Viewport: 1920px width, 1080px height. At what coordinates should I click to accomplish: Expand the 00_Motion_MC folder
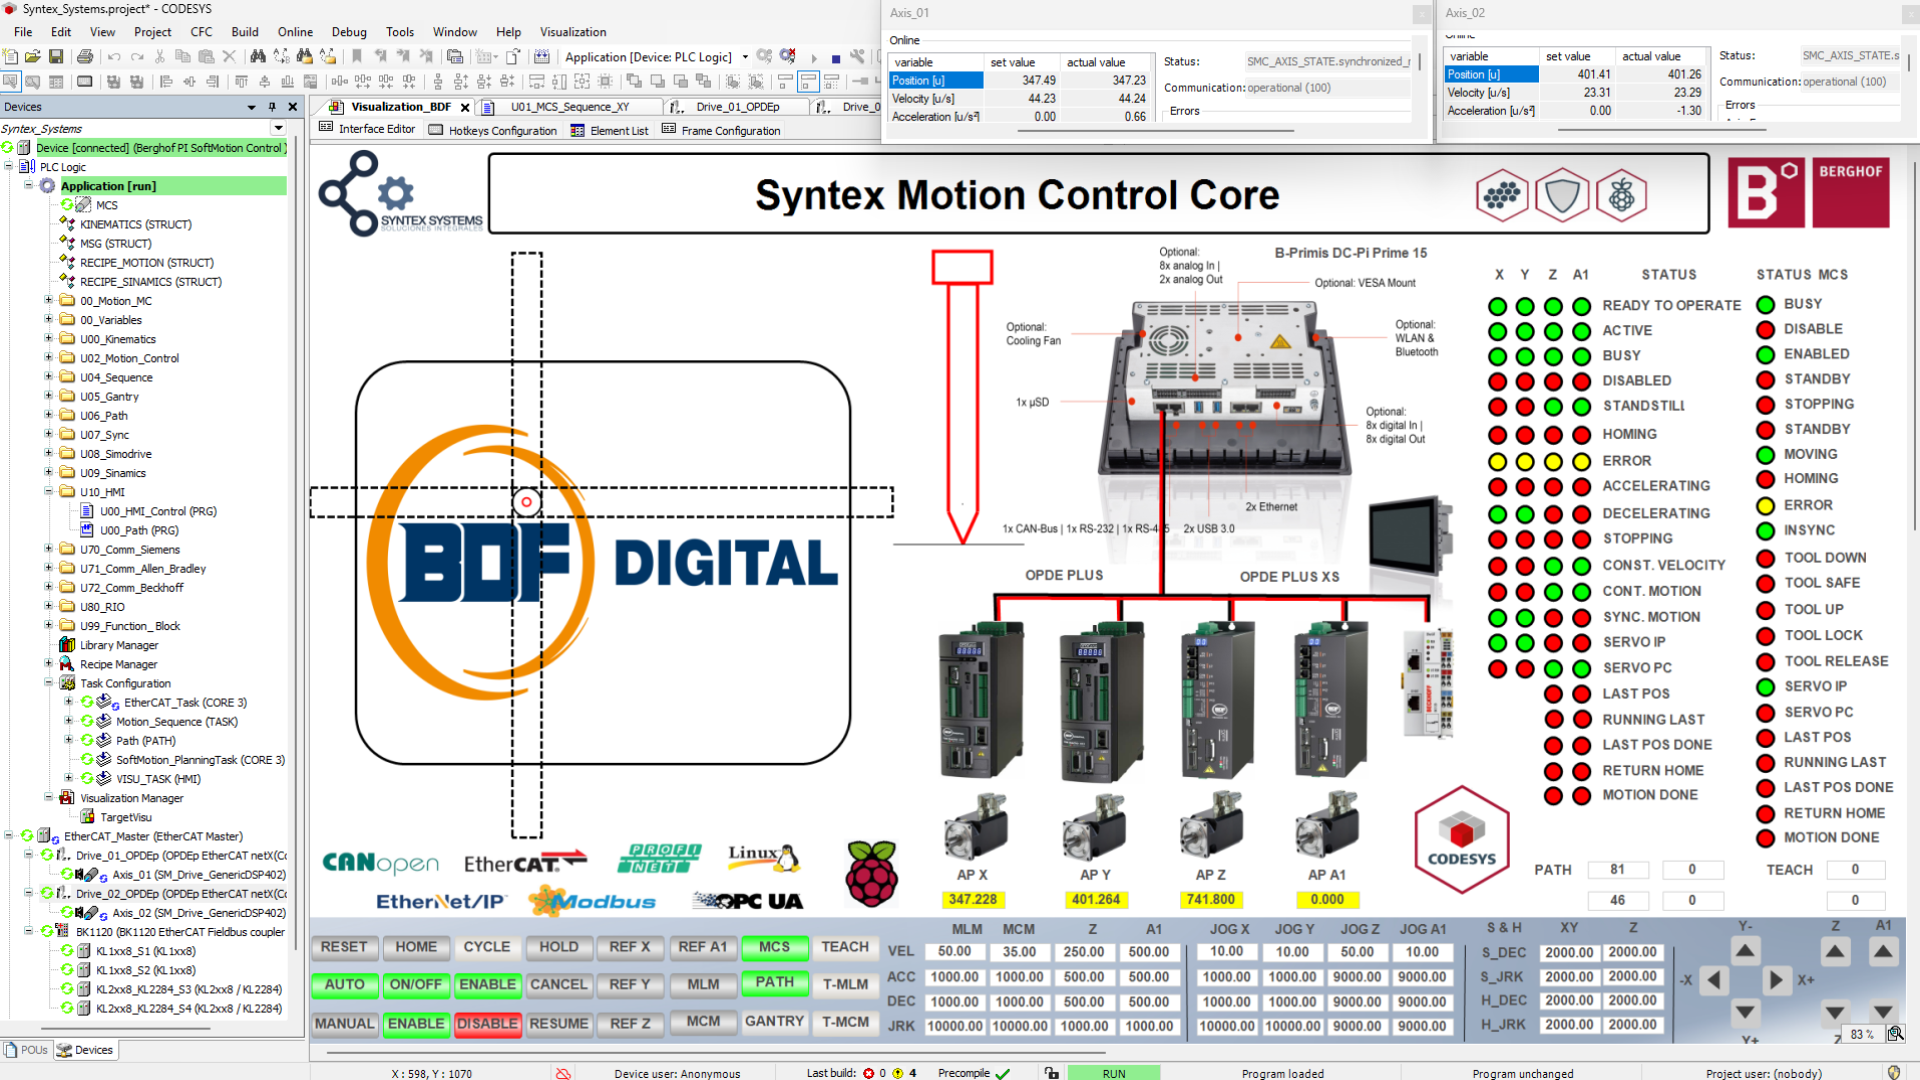[x=48, y=300]
